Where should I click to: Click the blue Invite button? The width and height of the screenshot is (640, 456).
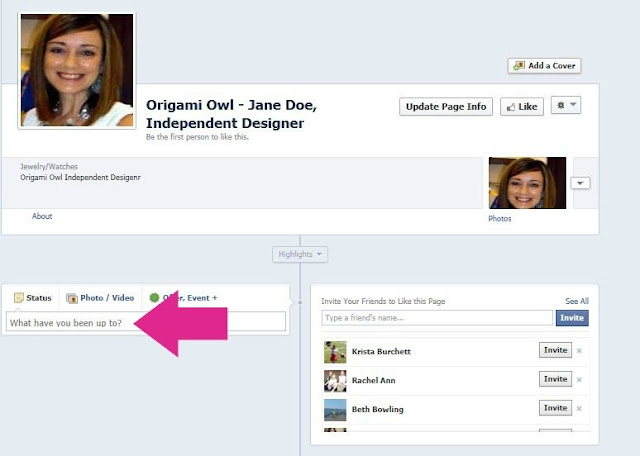572,318
